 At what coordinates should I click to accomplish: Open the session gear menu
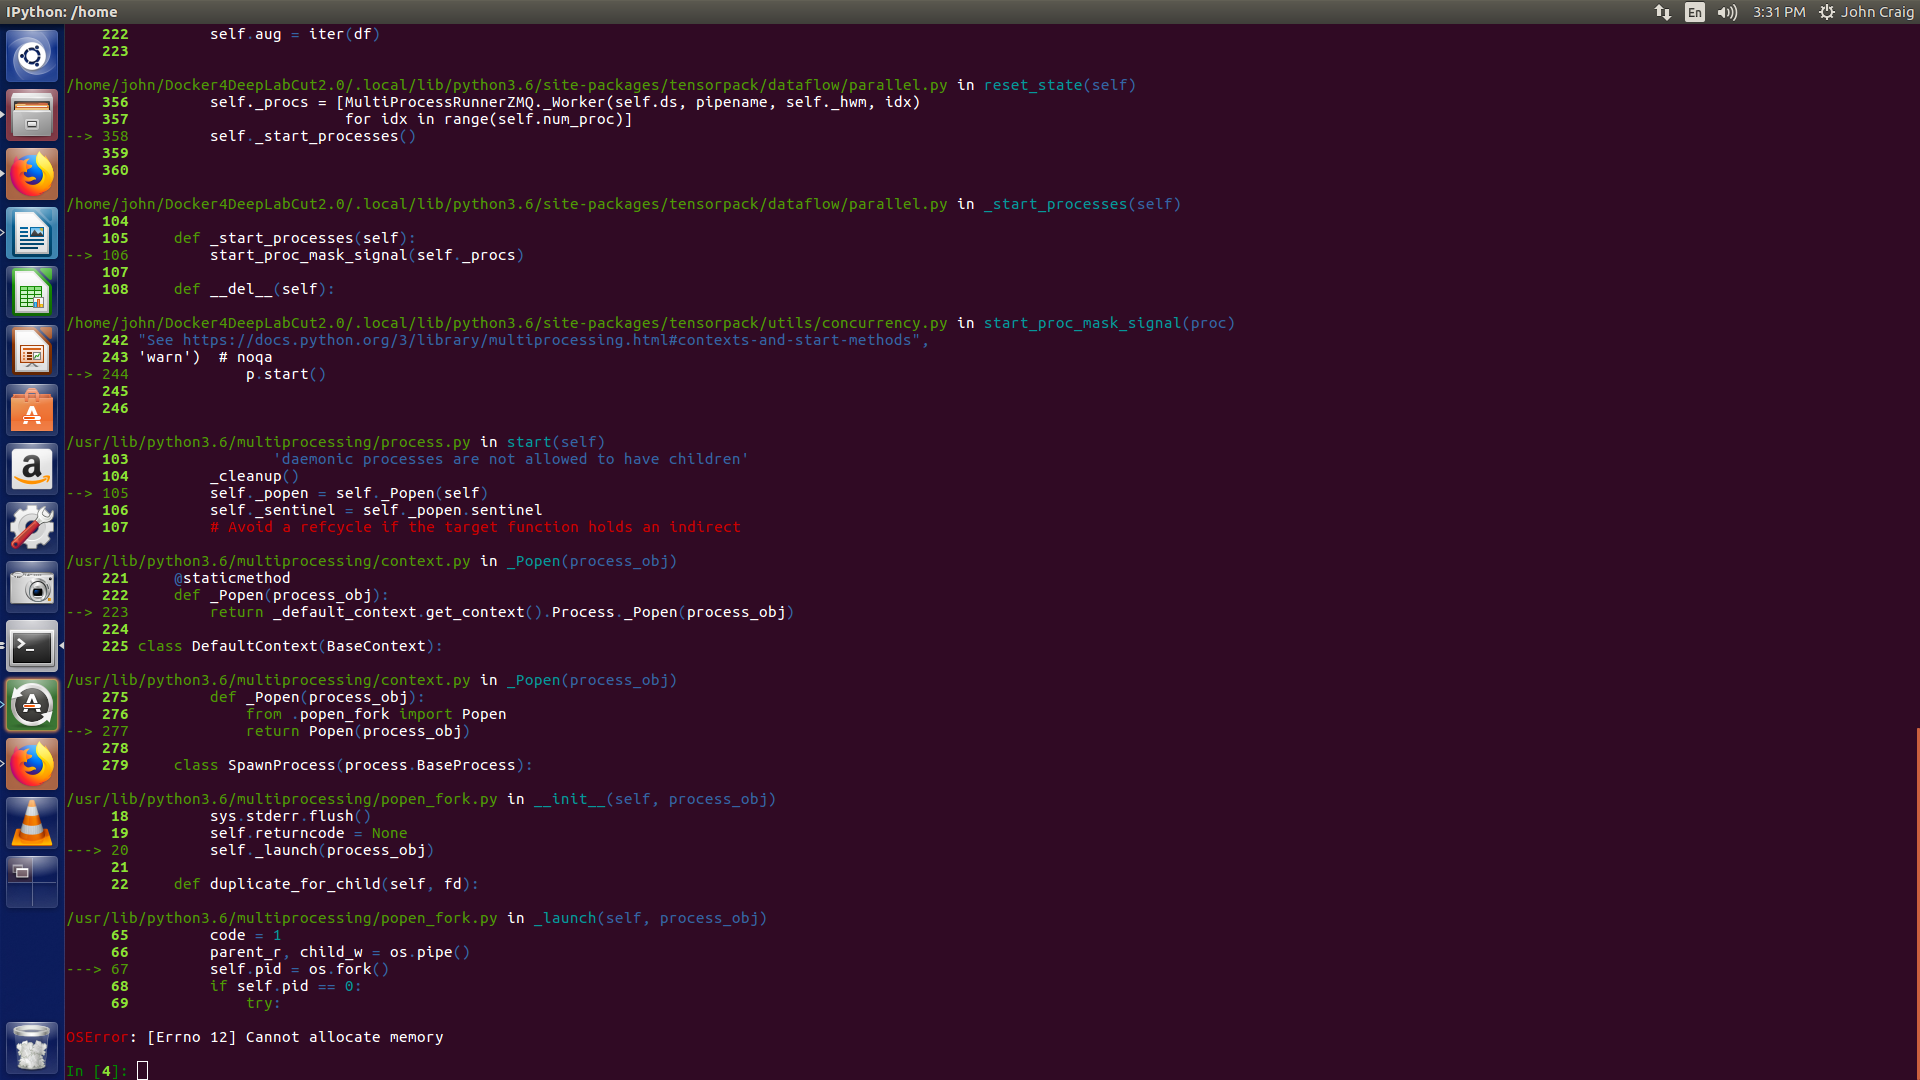[1826, 13]
